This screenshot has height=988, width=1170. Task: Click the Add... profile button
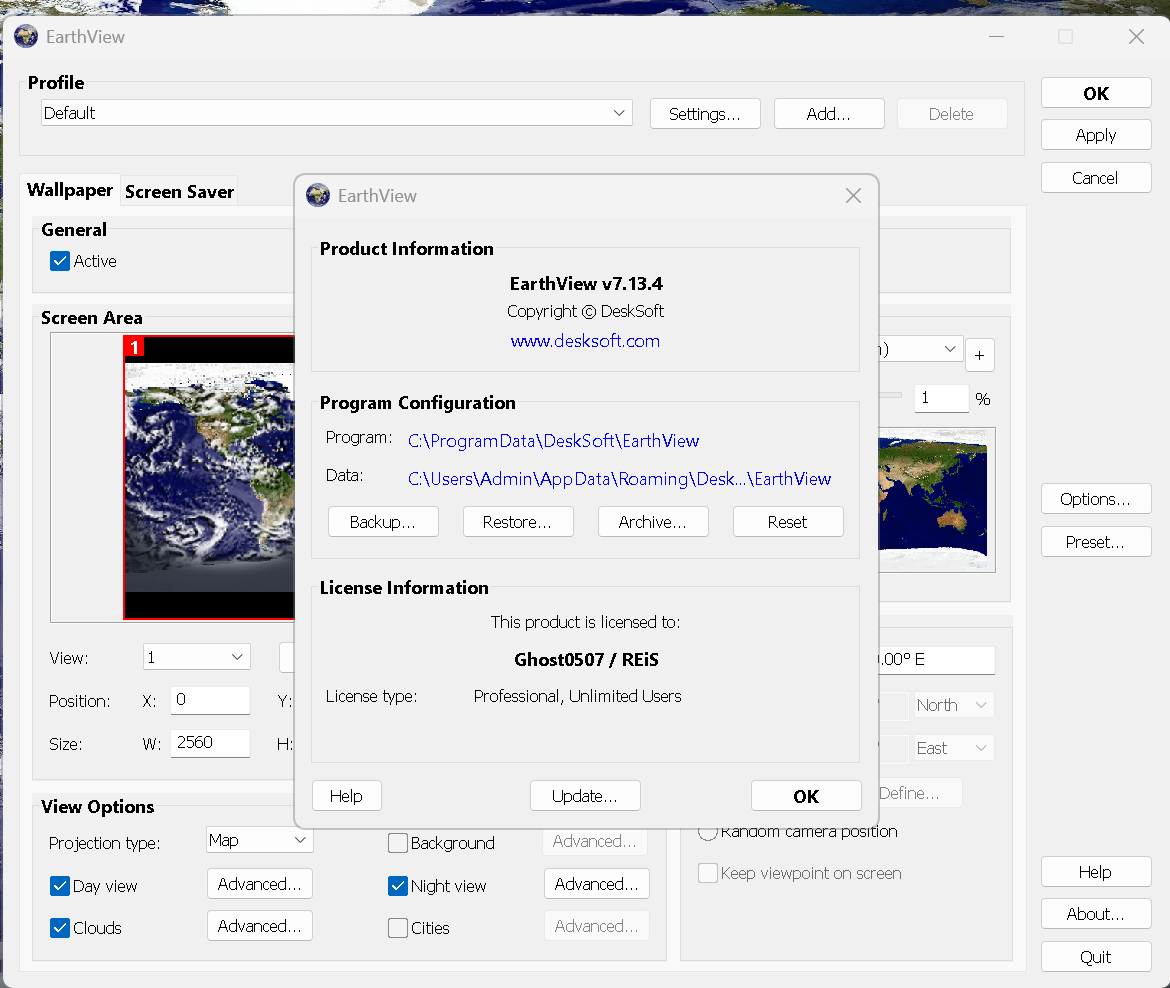(x=829, y=113)
